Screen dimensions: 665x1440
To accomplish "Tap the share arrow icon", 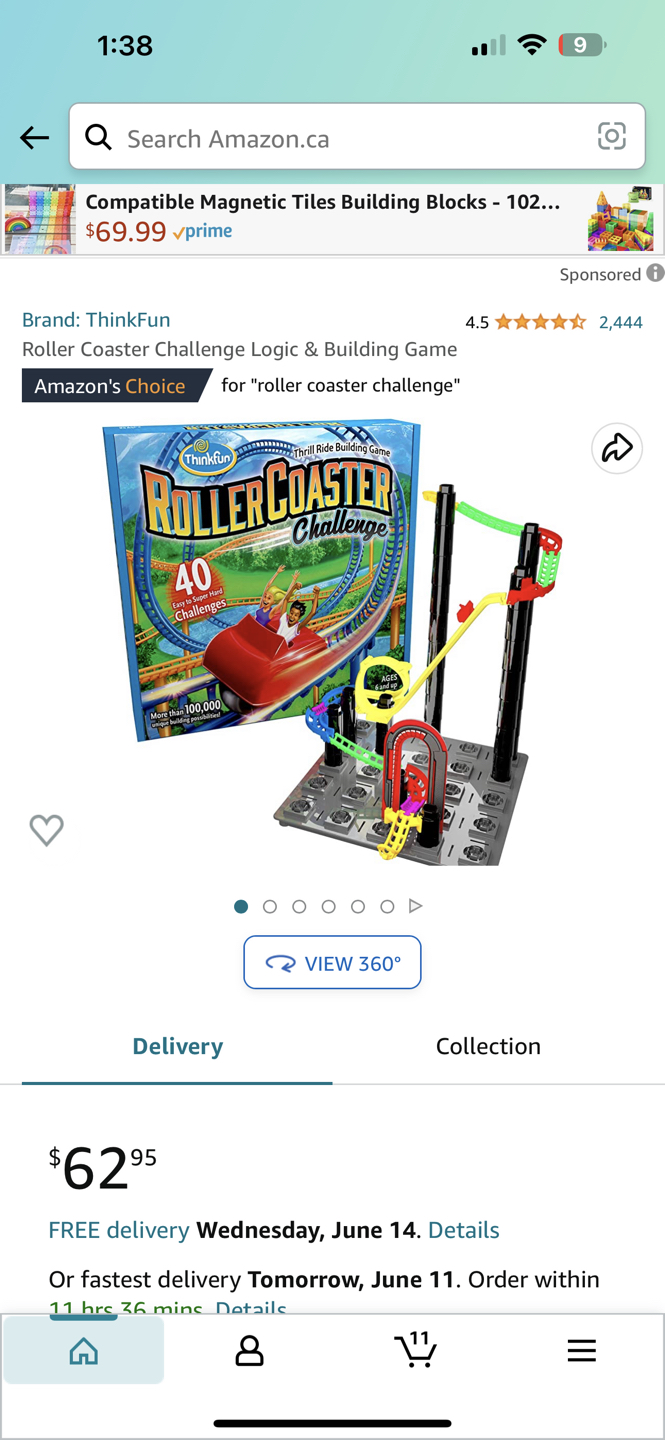I will tap(617, 448).
